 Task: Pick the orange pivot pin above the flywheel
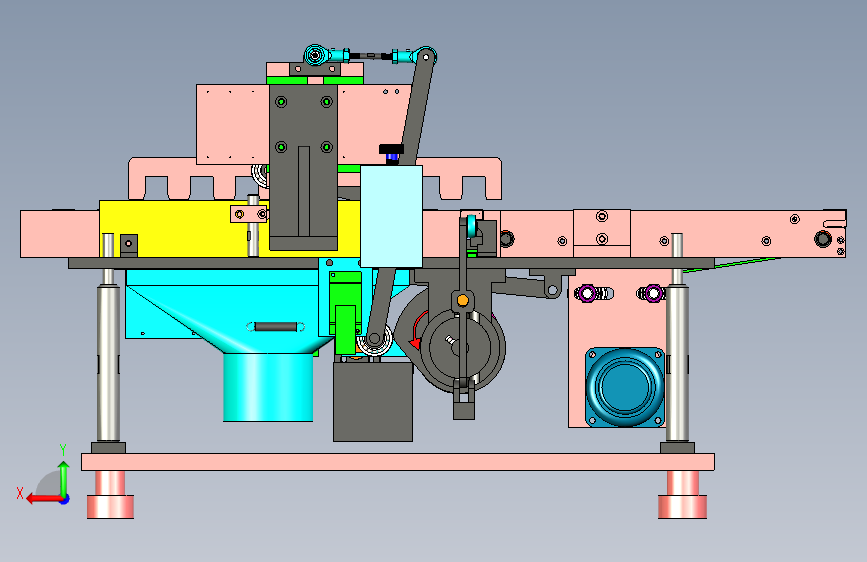coord(463,300)
